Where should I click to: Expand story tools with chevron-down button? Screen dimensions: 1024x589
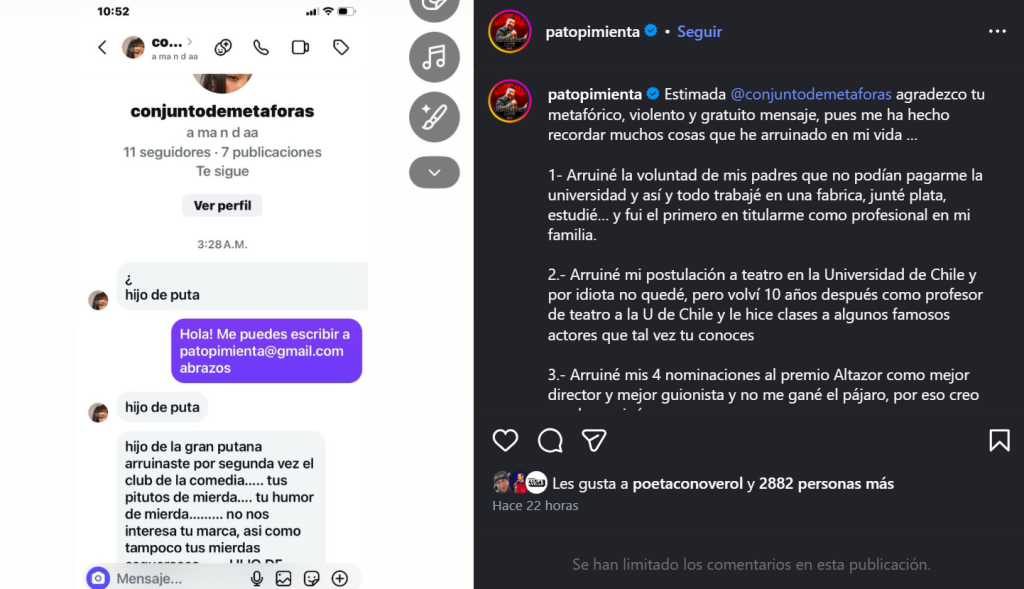click(x=434, y=172)
